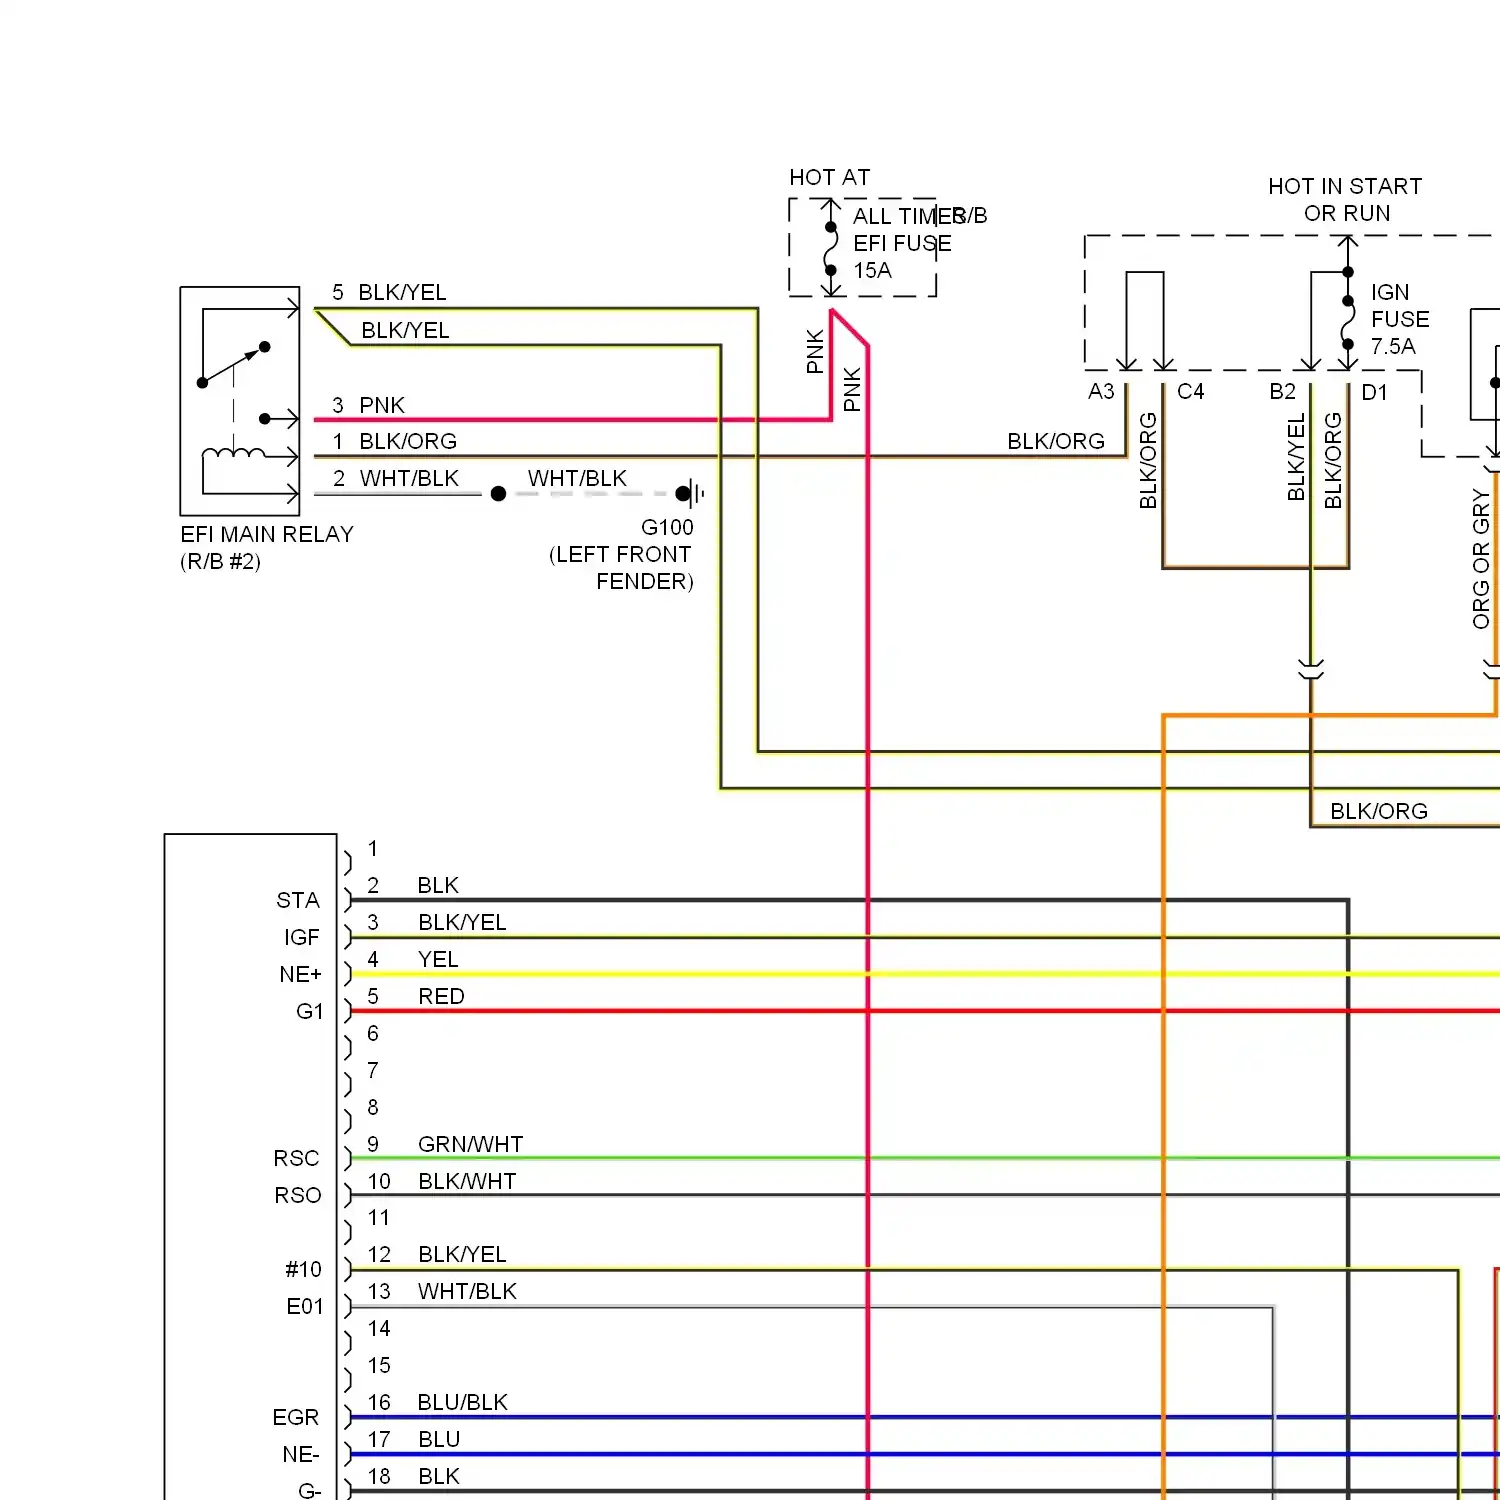Click the WHT/BLK label near ground wire
Image resolution: width=1500 pixels, height=1500 pixels.
[x=577, y=478]
